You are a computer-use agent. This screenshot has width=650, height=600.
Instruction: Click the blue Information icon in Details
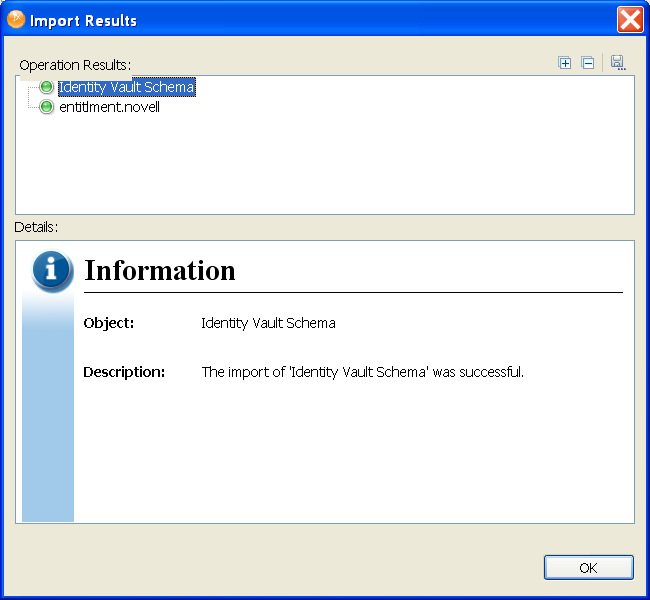(52, 270)
